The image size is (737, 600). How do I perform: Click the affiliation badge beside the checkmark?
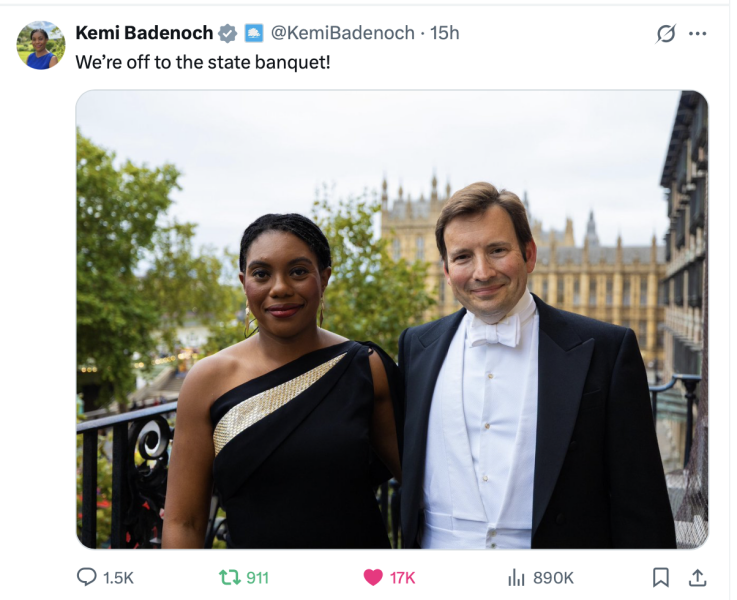click(x=254, y=33)
